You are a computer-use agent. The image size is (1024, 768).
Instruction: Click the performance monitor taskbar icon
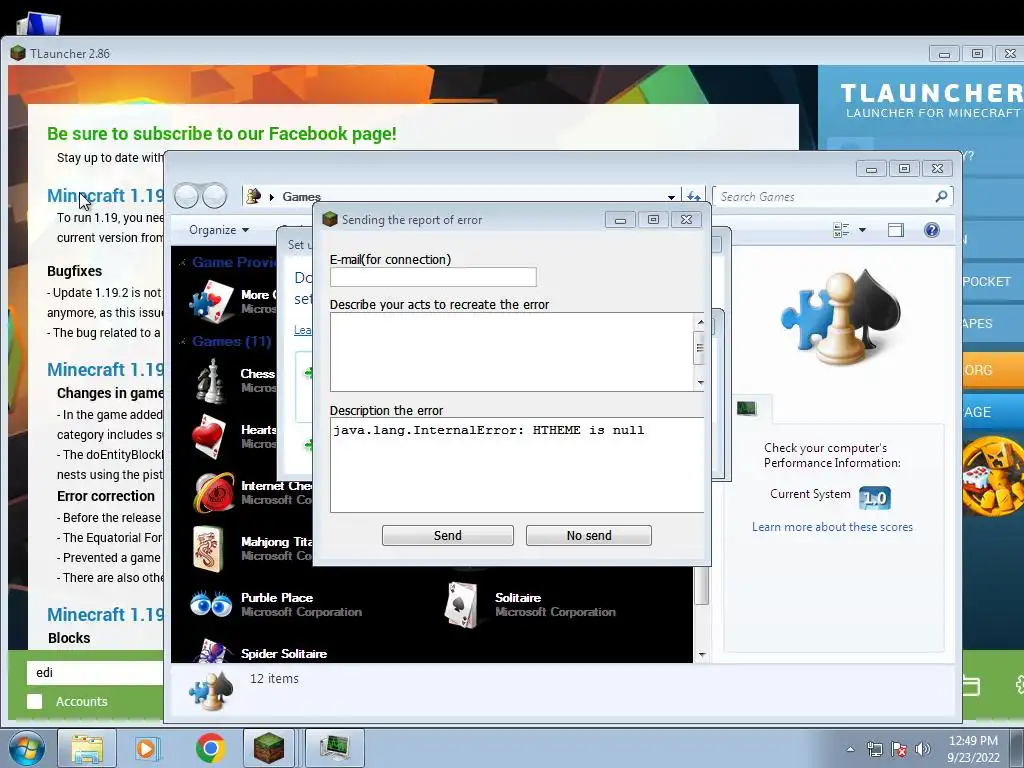[334, 748]
